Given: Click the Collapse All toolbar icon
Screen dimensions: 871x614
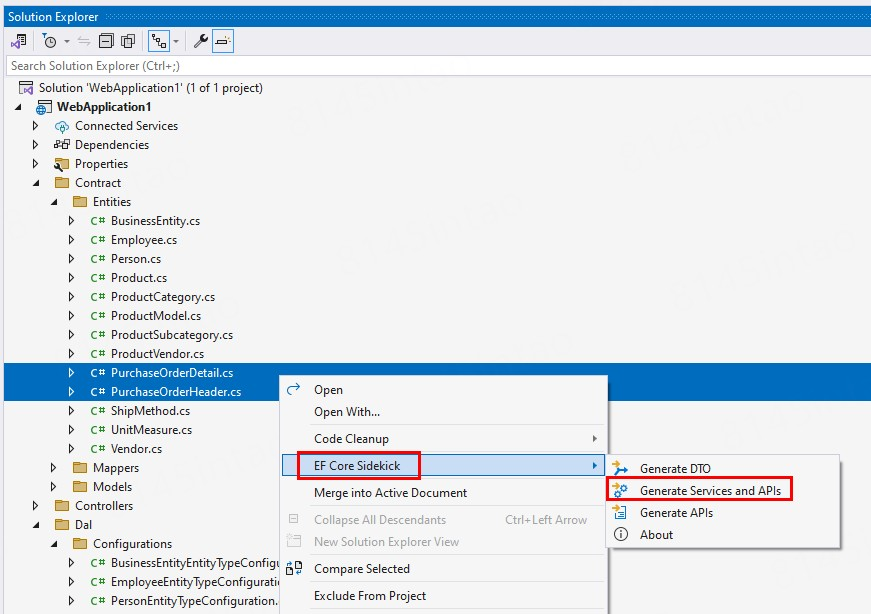Looking at the screenshot, I should (x=106, y=41).
